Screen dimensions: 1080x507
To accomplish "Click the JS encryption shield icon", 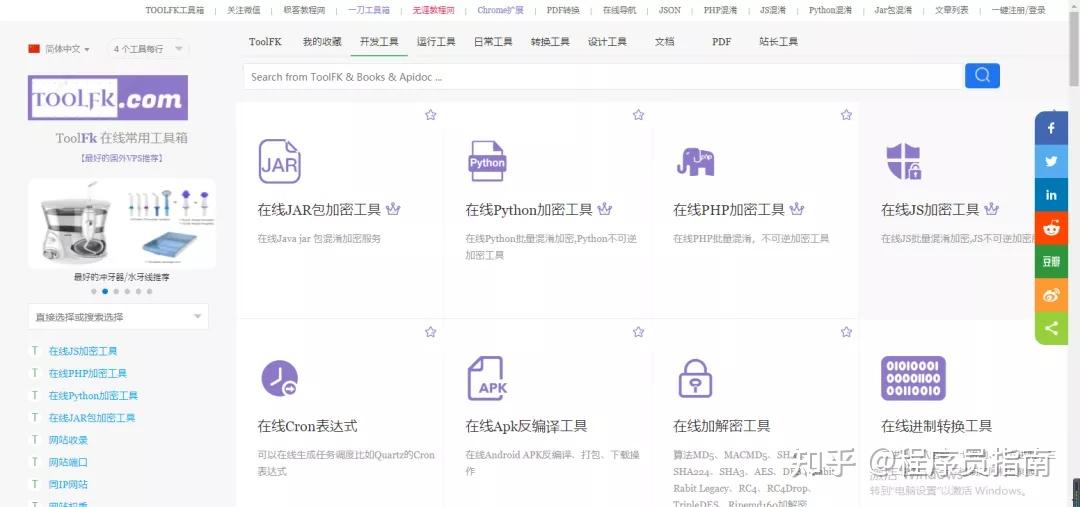I will [x=903, y=162].
